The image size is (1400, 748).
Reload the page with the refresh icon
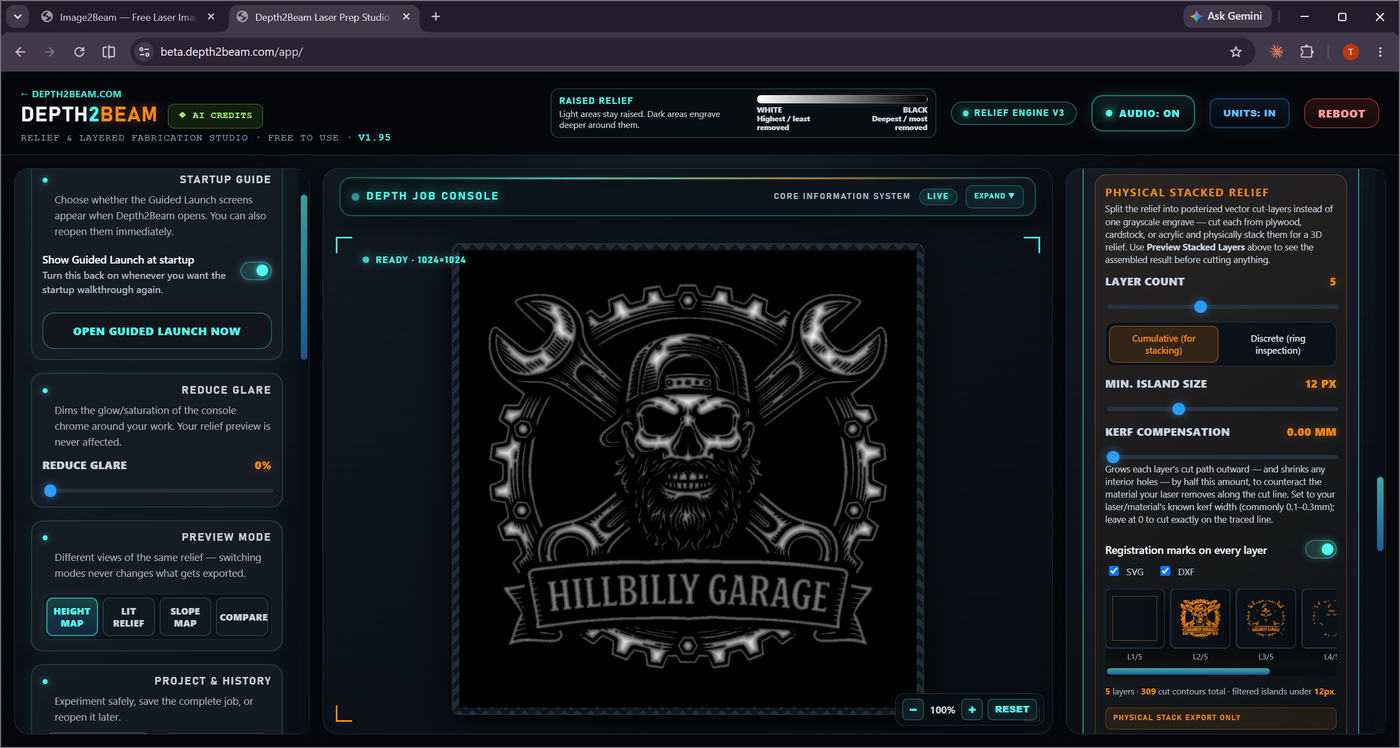pyautogui.click(x=79, y=52)
